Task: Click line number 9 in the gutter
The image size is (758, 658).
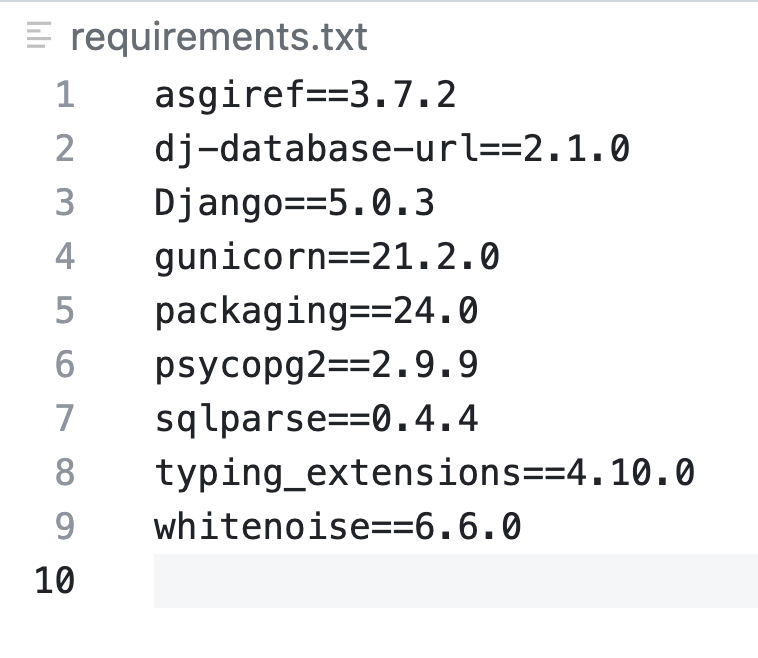Action: (x=64, y=527)
